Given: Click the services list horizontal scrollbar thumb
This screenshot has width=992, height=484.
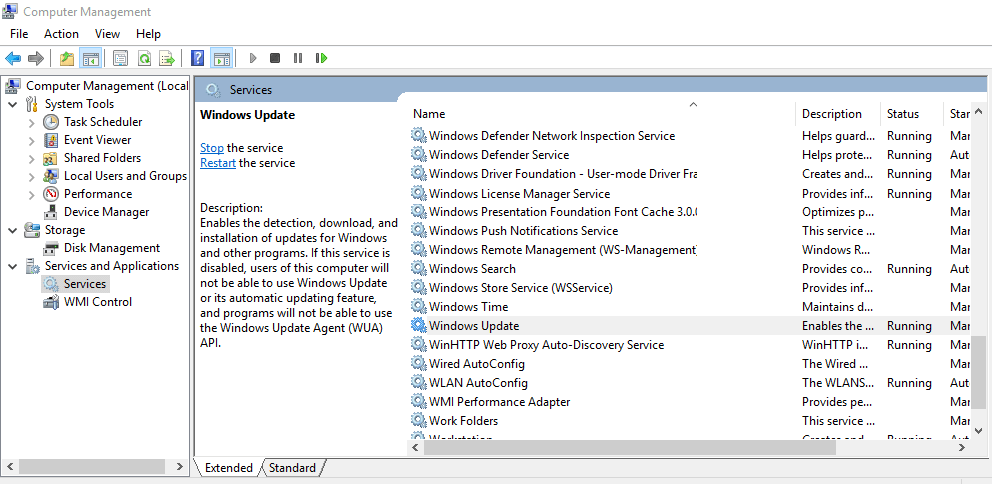Looking at the screenshot, I should pos(629,447).
